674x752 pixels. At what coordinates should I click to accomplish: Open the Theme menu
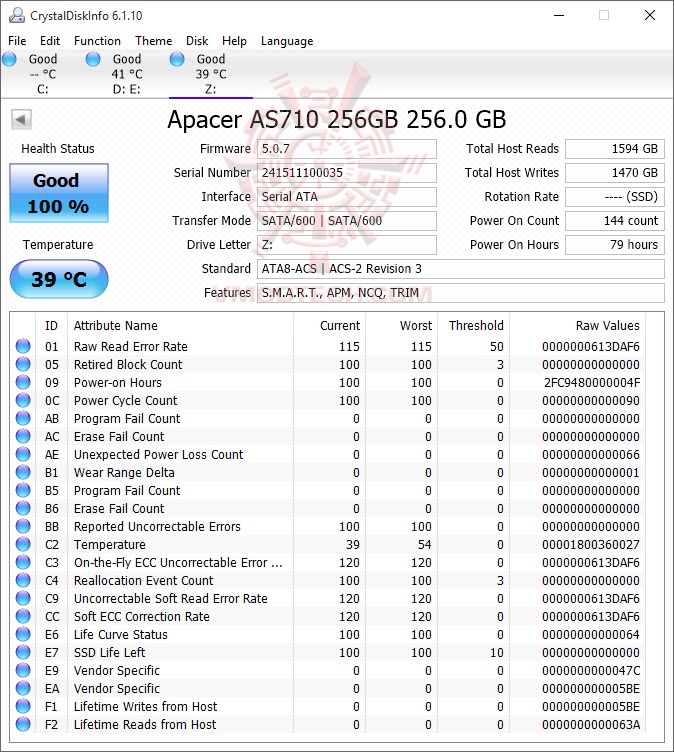154,41
